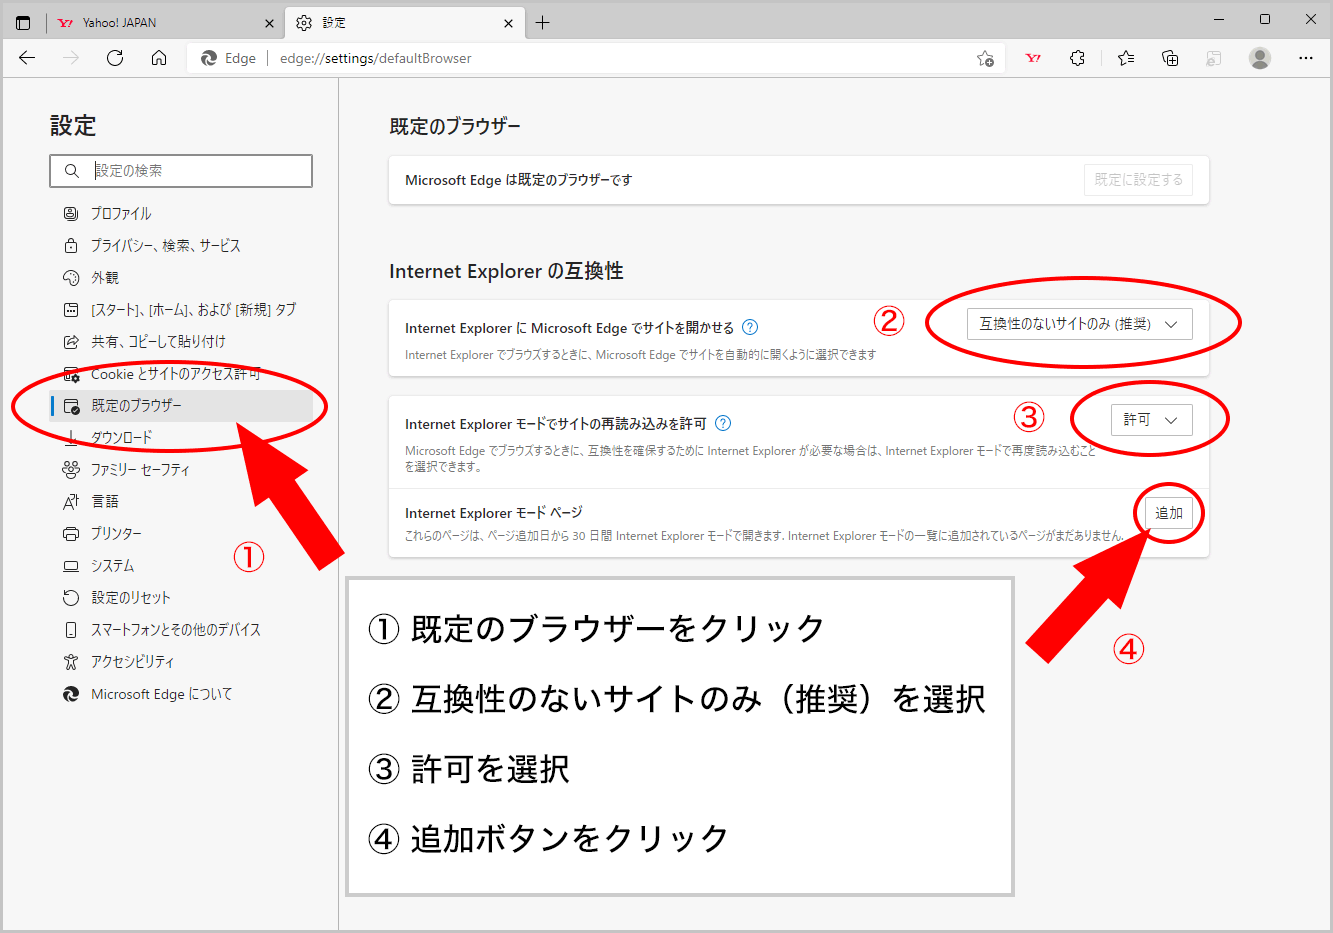Click the user profile avatar
The width and height of the screenshot is (1333, 933).
(x=1260, y=58)
